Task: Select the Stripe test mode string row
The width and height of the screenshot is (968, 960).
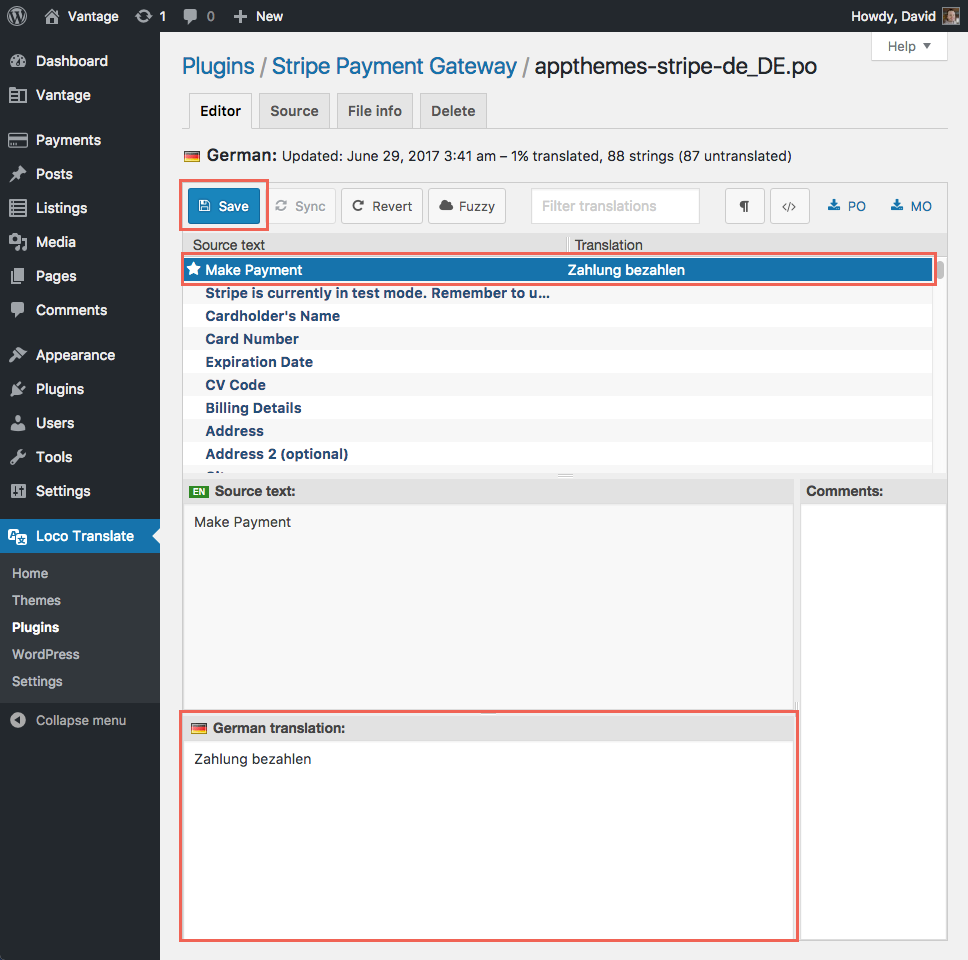Action: 558,293
